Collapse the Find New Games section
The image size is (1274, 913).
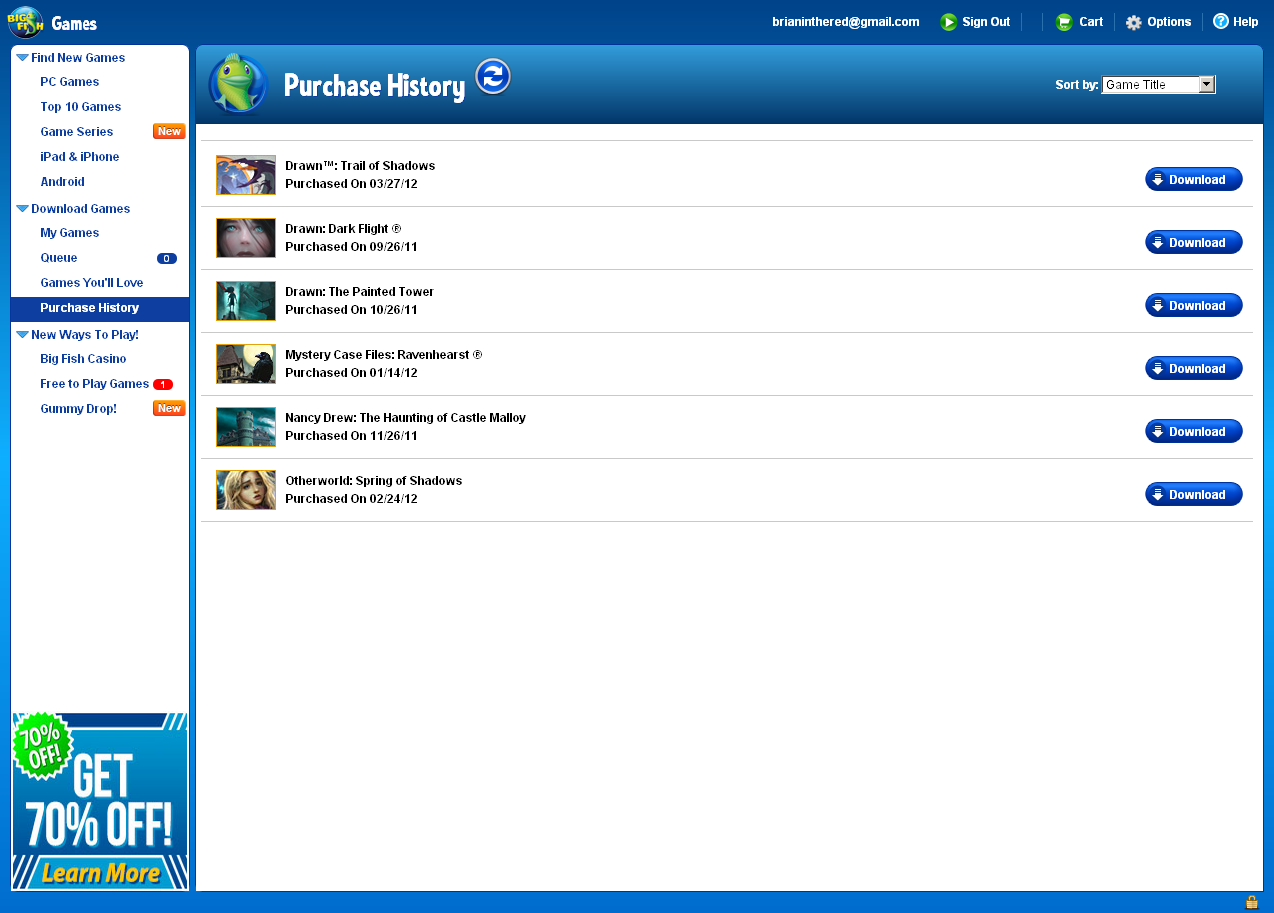pos(22,58)
